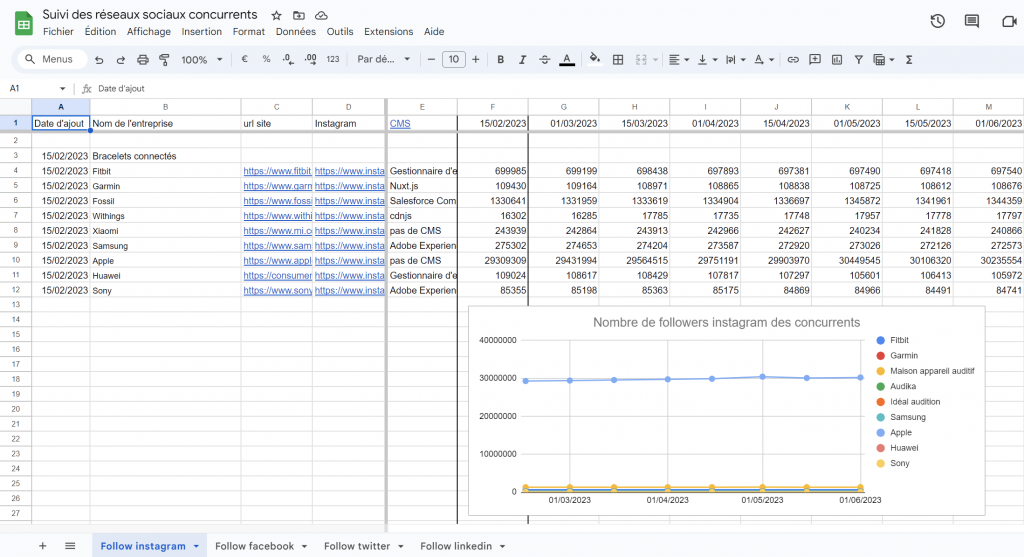
Task: Open the Données menu
Action: [x=295, y=32]
